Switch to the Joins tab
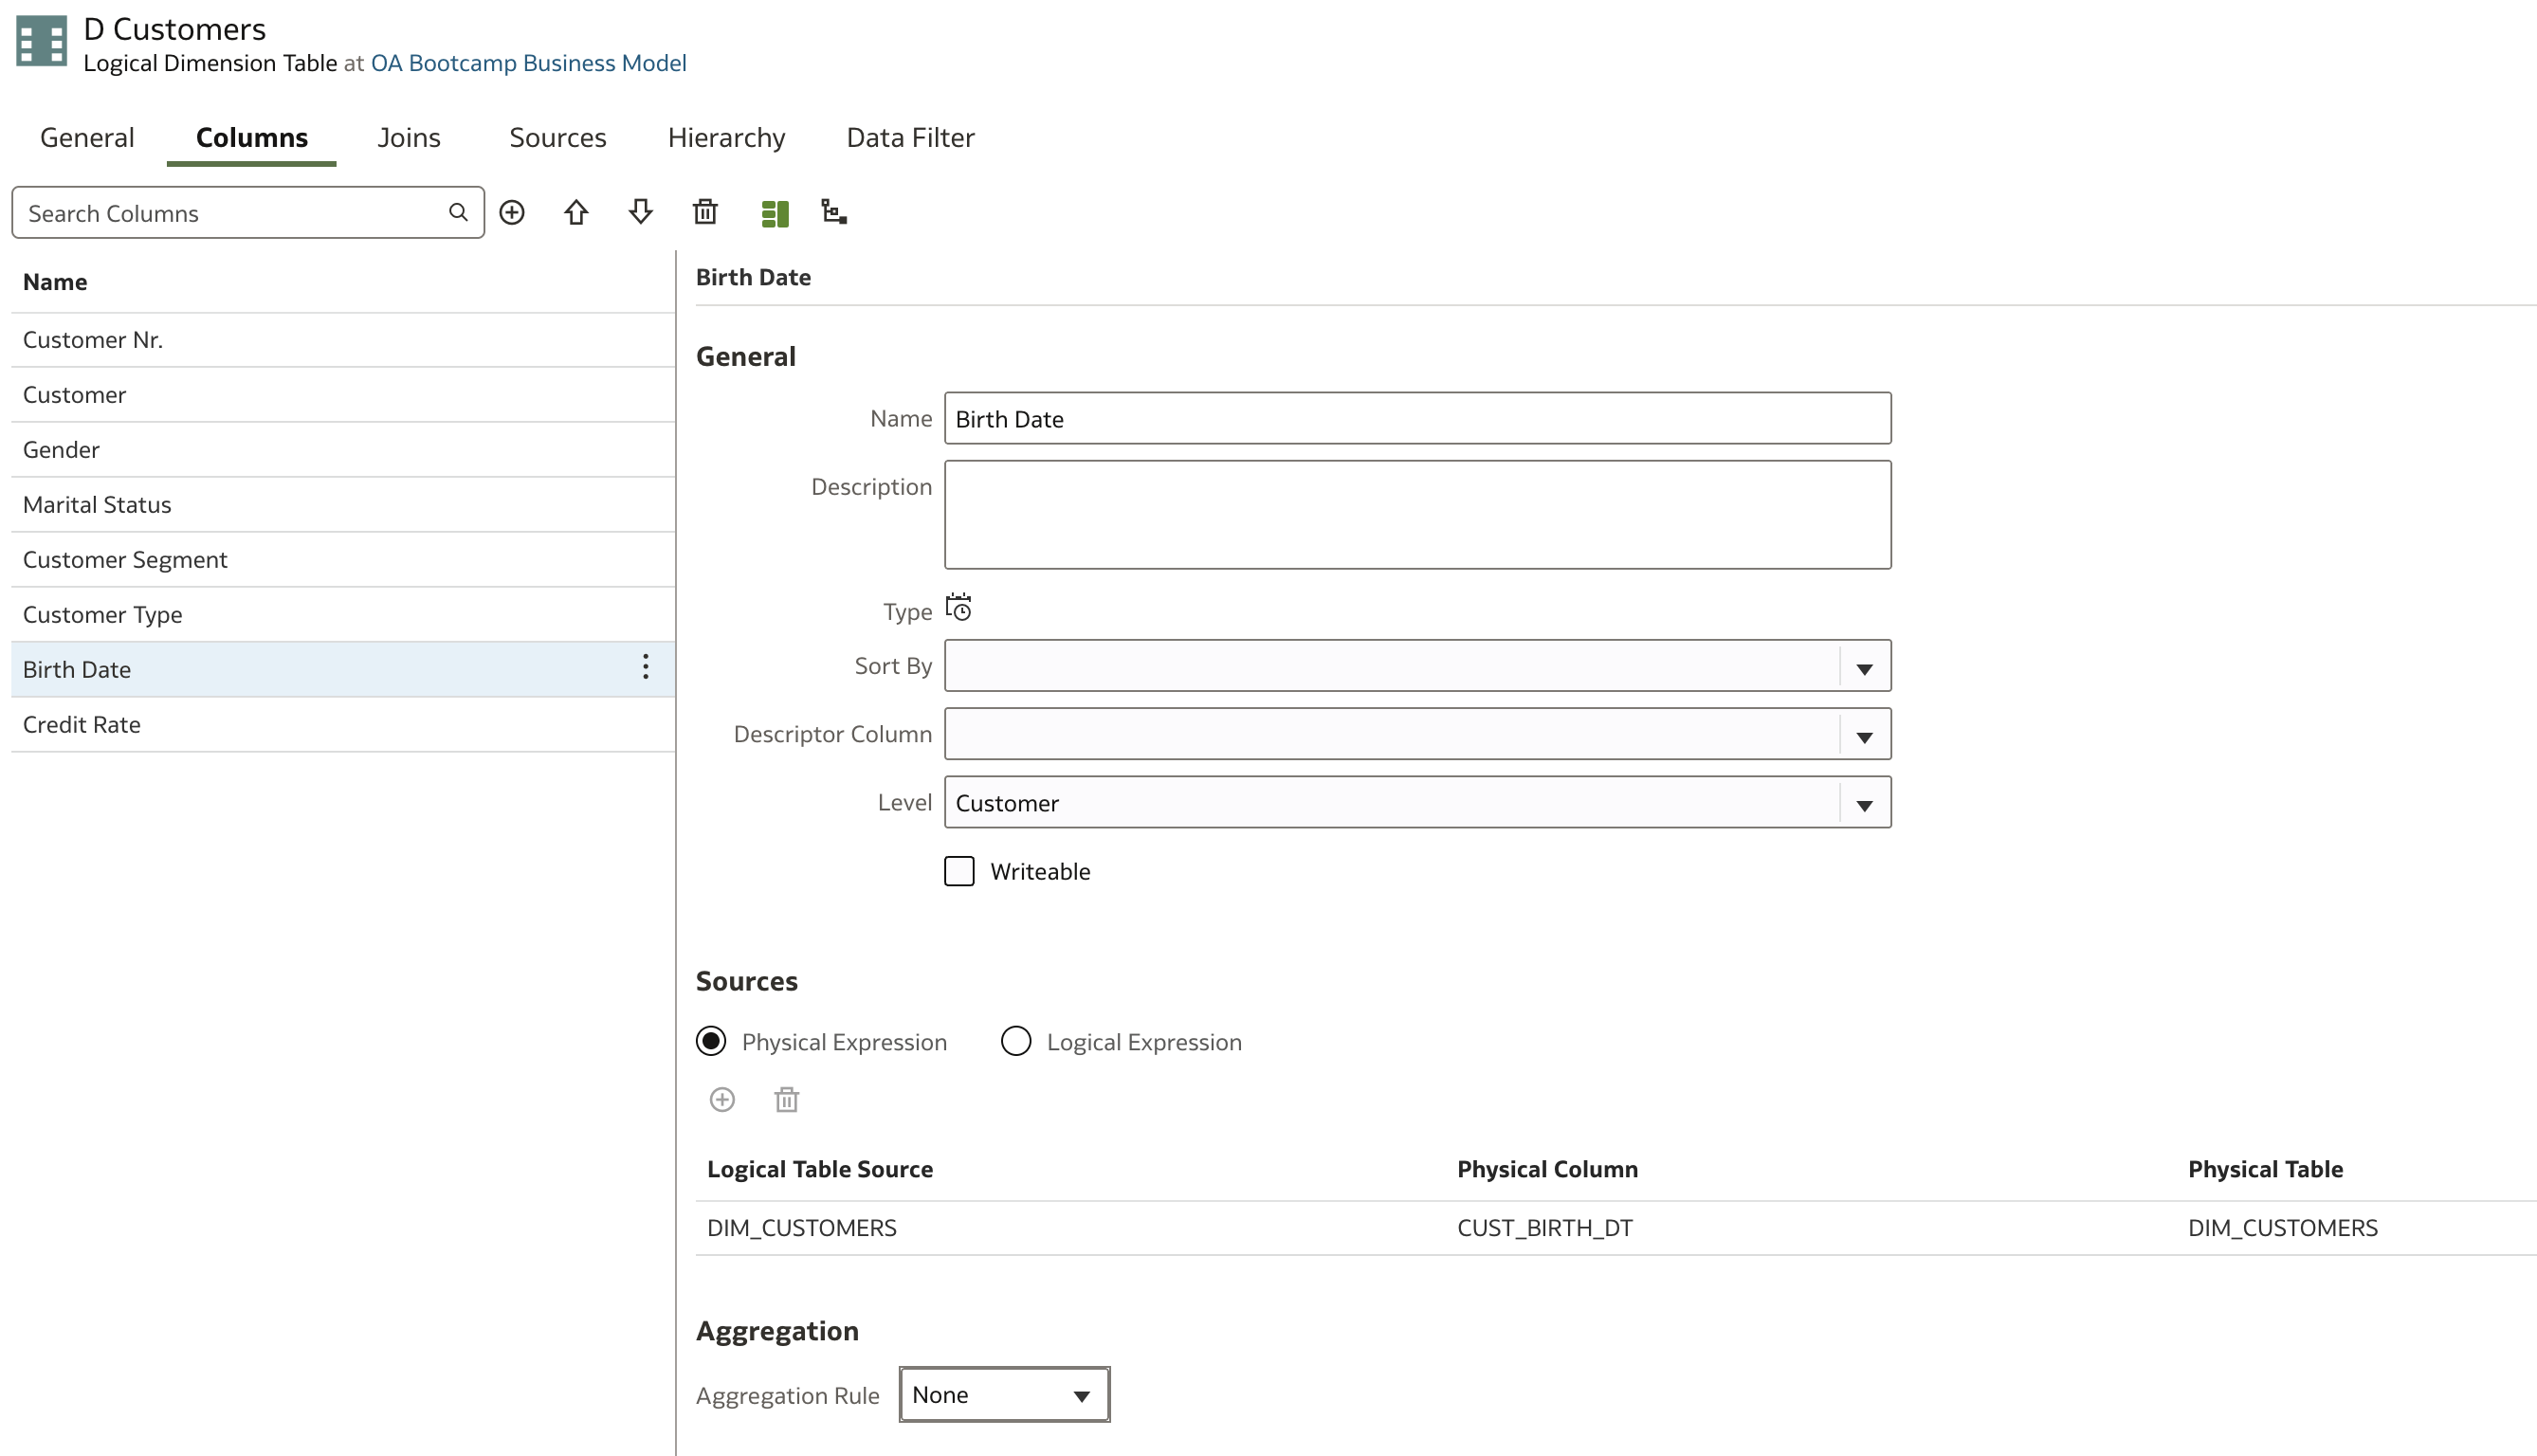The width and height of the screenshot is (2537, 1456). coord(409,137)
